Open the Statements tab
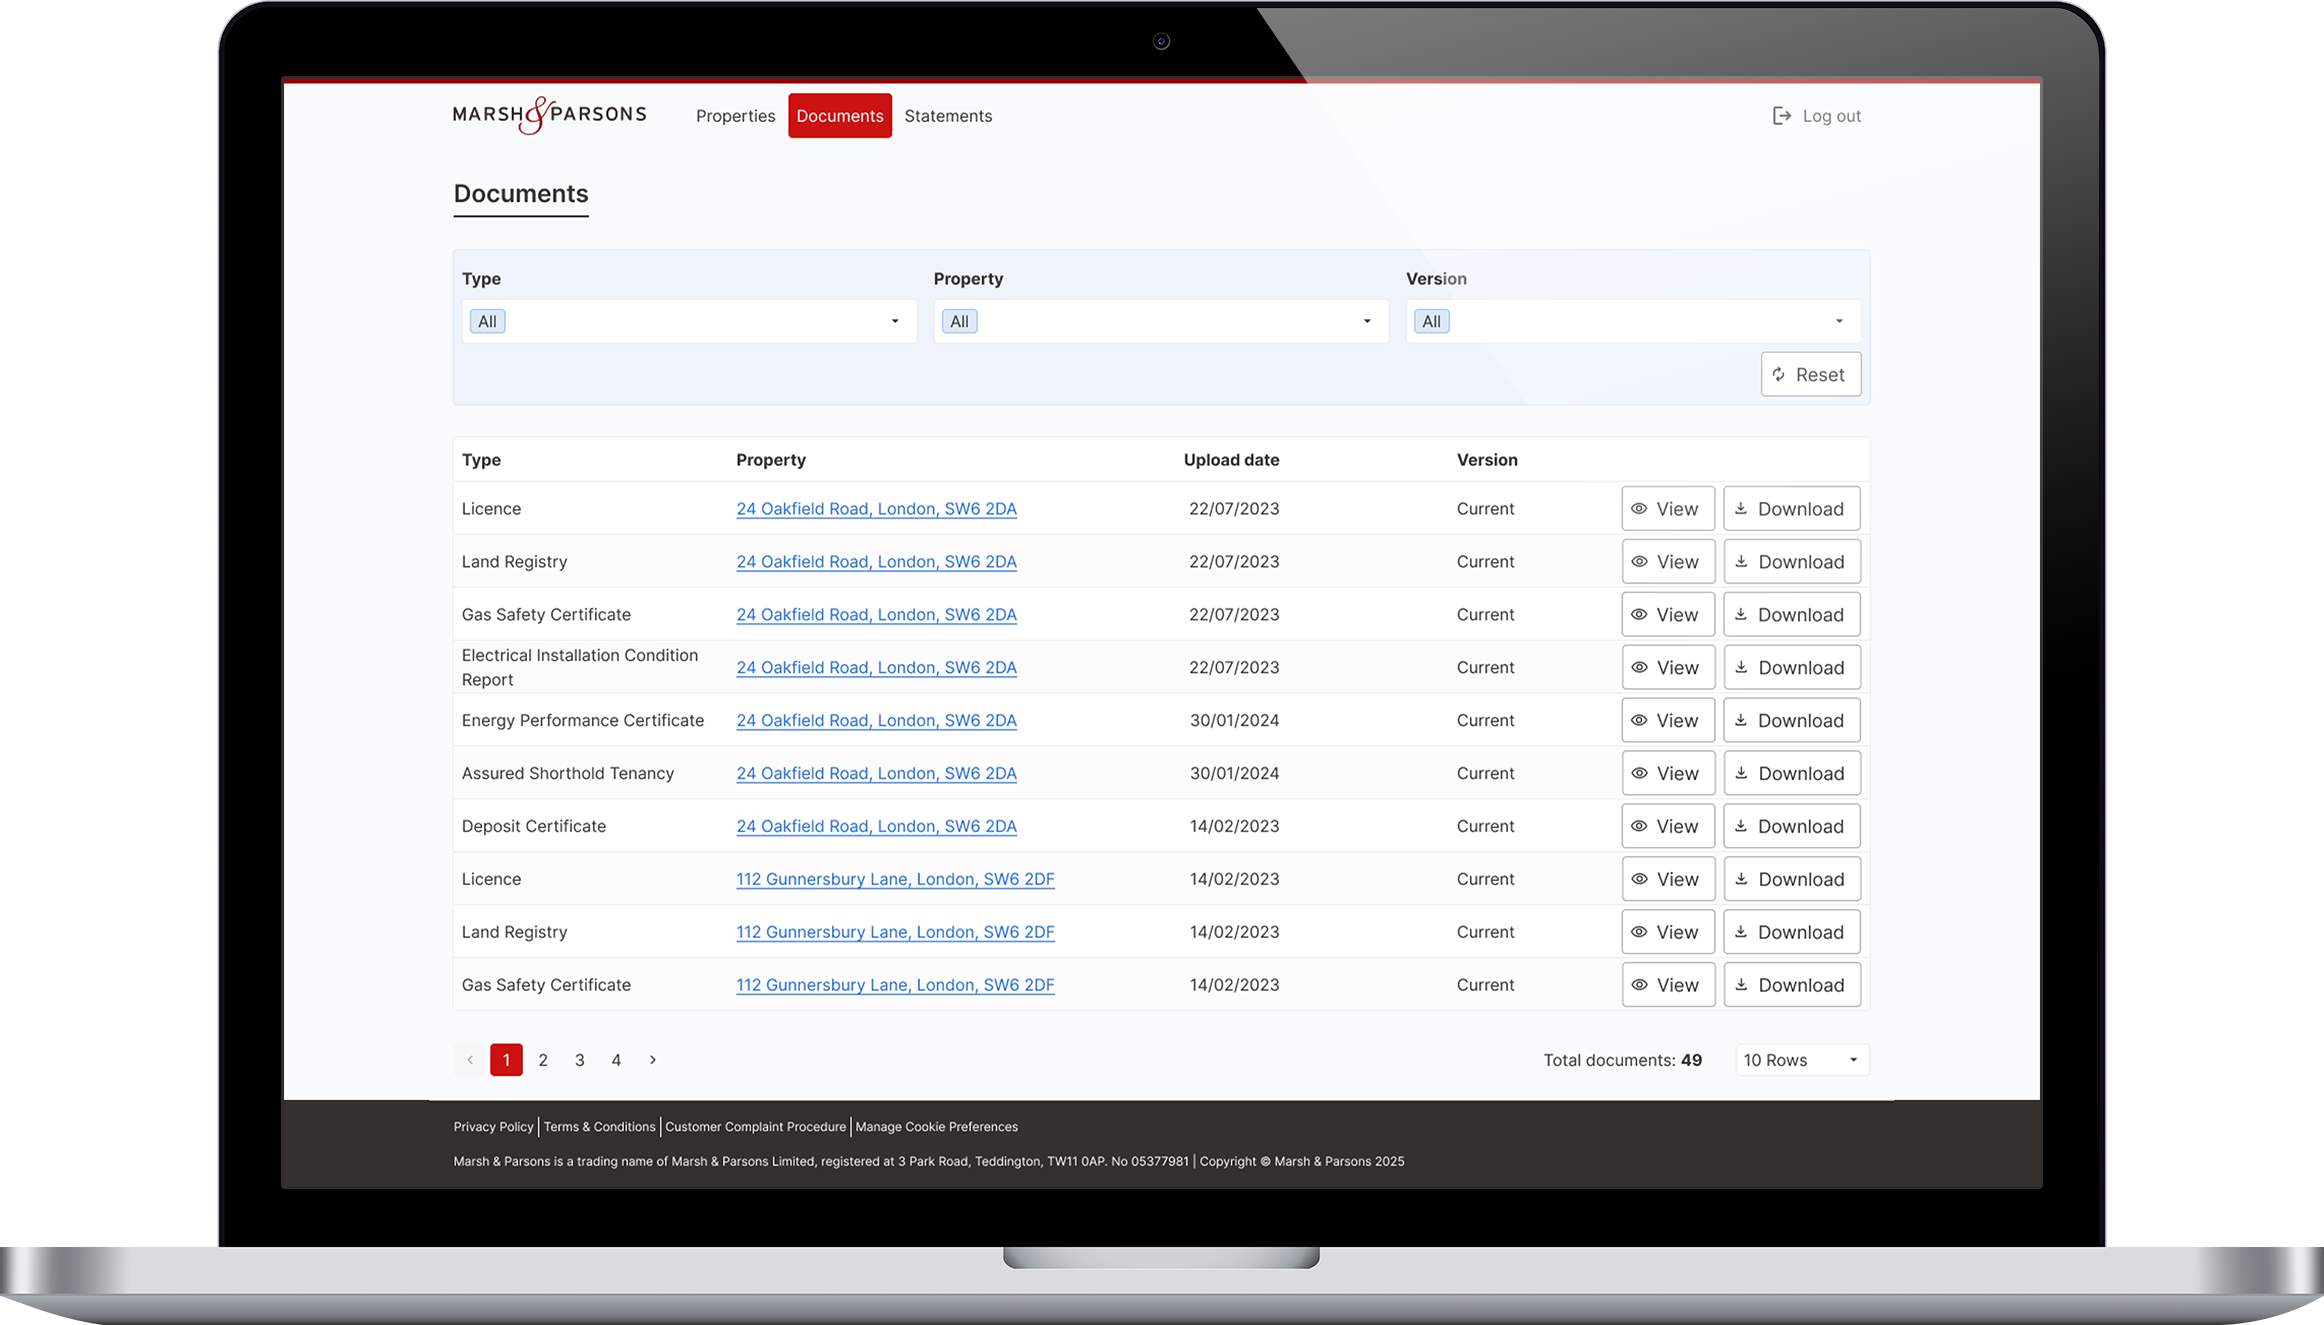2324x1325 pixels. click(x=948, y=116)
